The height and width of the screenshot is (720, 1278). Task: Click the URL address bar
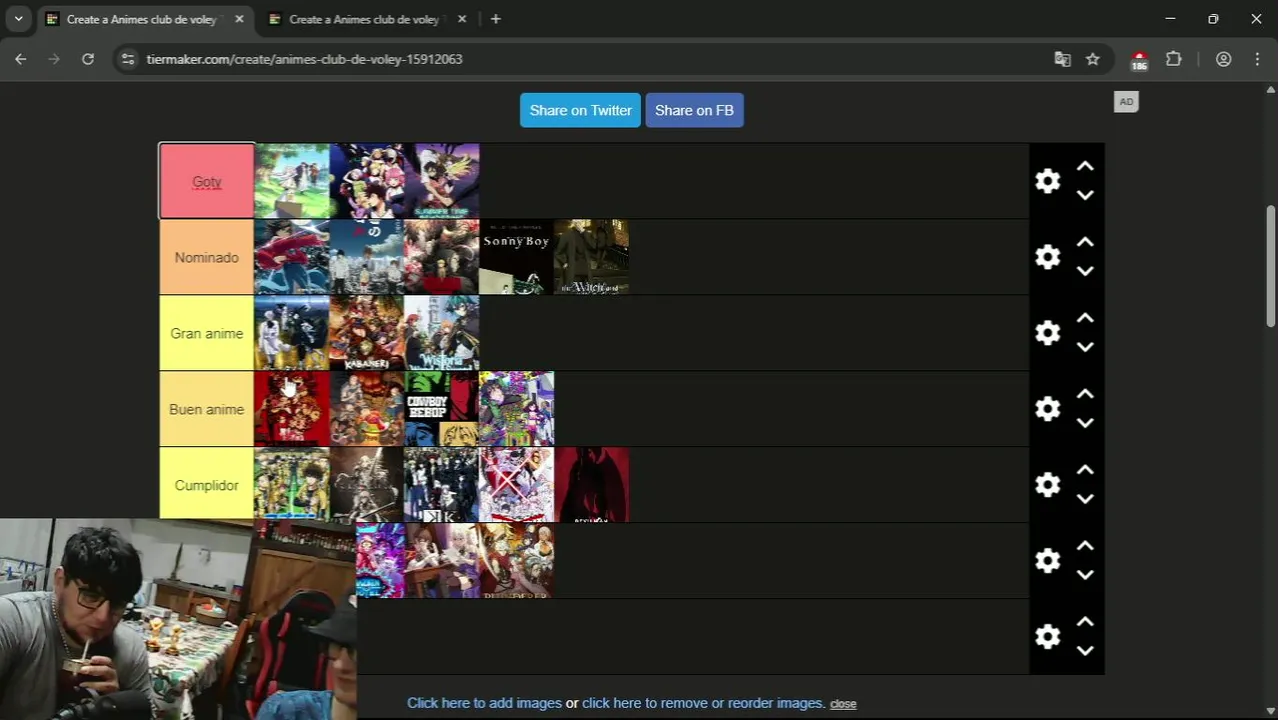pos(590,59)
